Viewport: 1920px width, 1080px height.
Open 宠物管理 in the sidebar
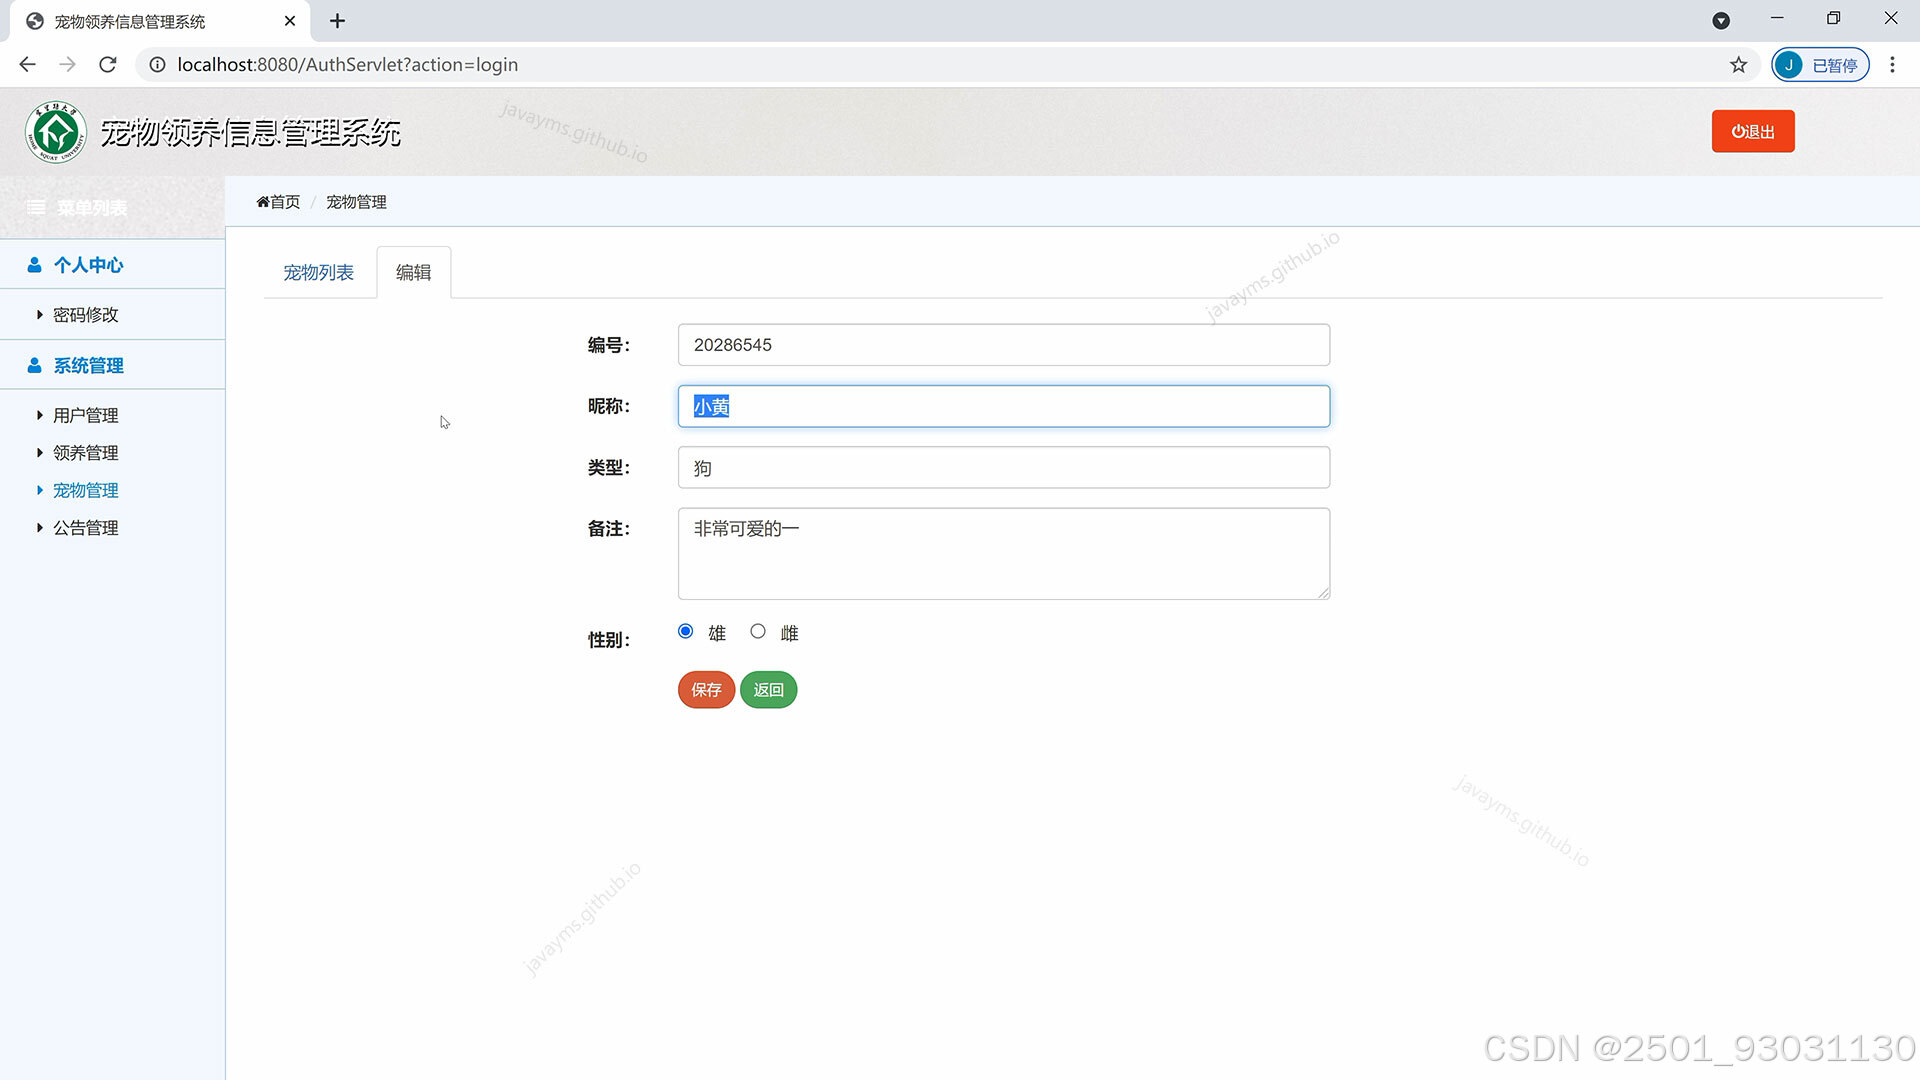(86, 490)
